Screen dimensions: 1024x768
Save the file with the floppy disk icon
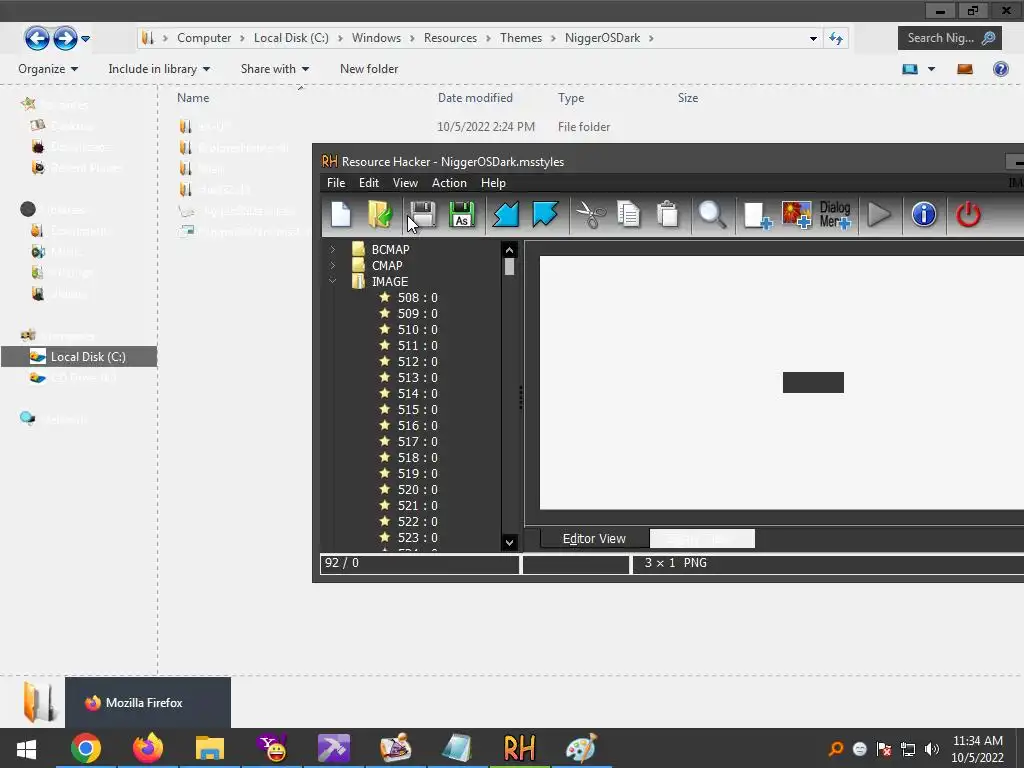423,214
